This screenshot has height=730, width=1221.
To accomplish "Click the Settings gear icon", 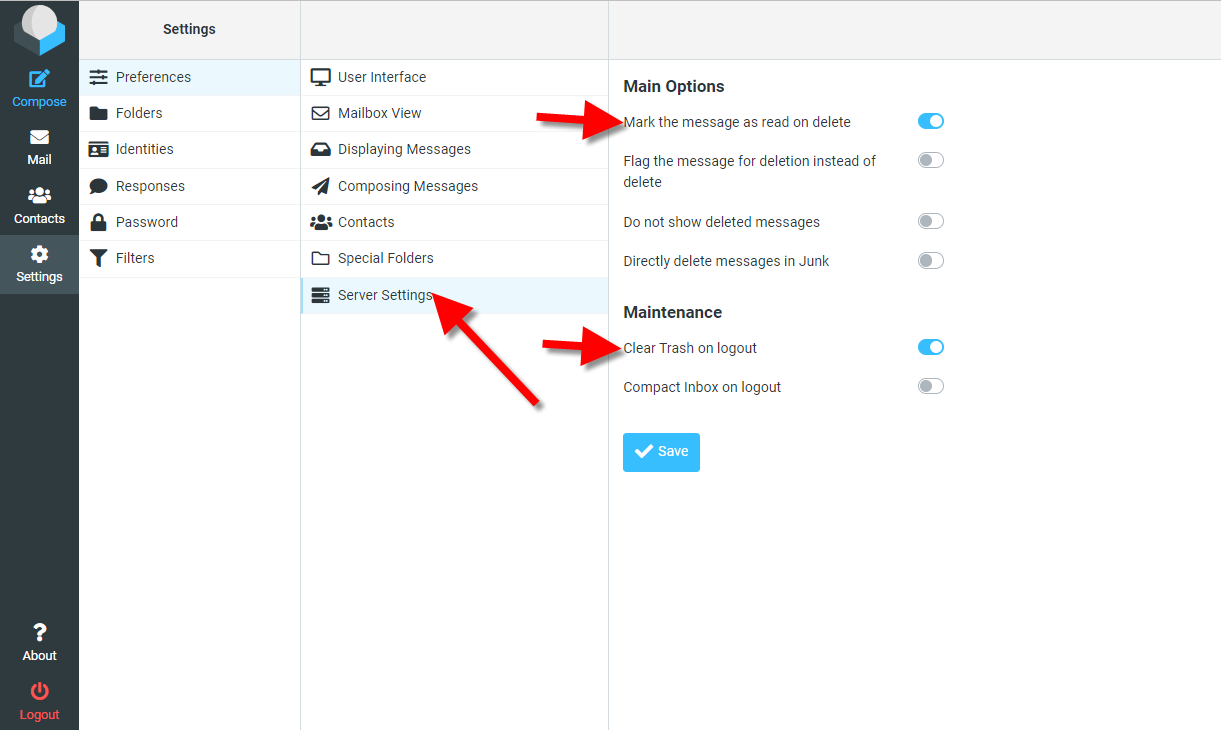I will pyautogui.click(x=39, y=254).
